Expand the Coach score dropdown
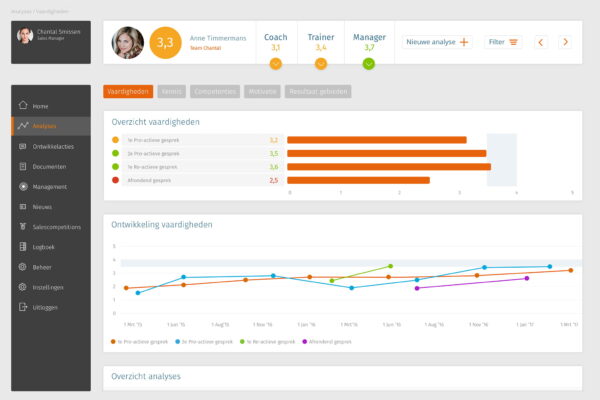The height and width of the screenshot is (400, 600). tap(276, 64)
